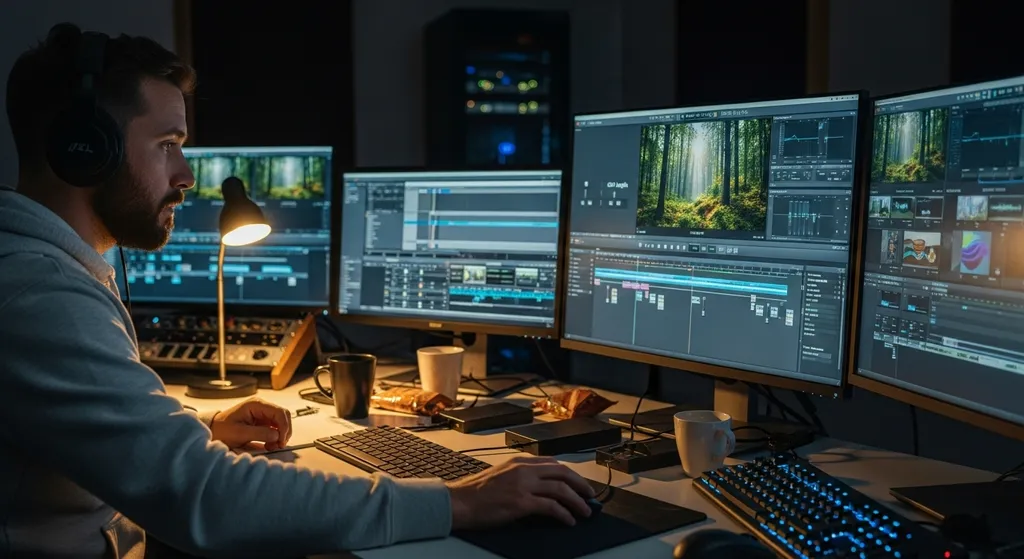
Task: Select the right video thumbnail in second monitor timeline
Action: click(526, 276)
